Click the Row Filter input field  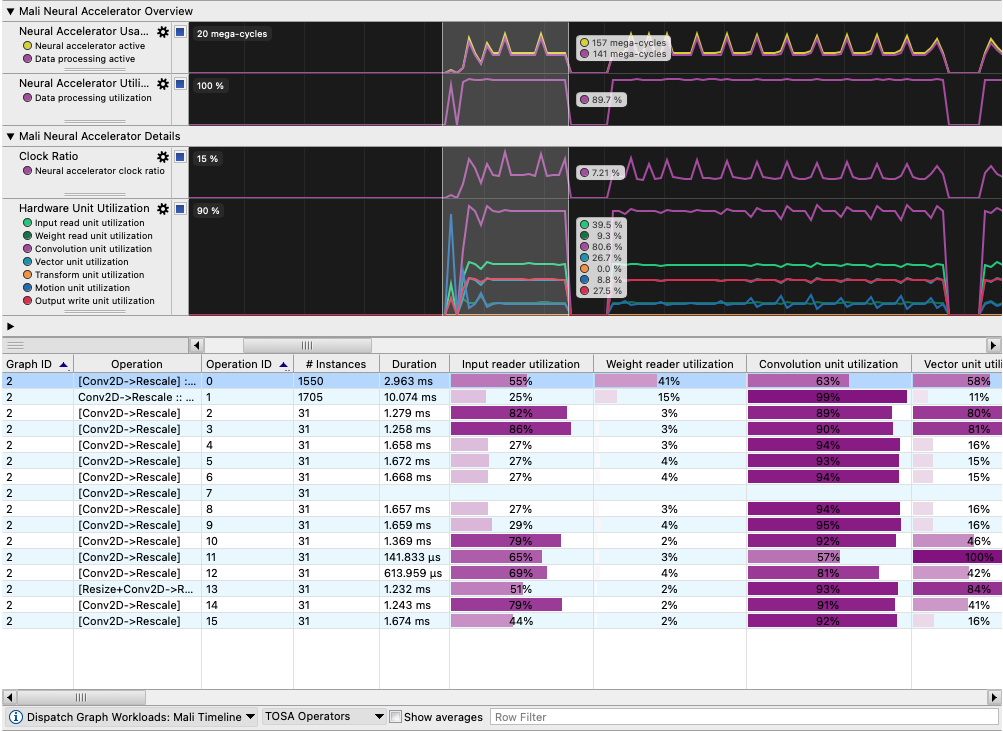pyautogui.click(x=744, y=717)
